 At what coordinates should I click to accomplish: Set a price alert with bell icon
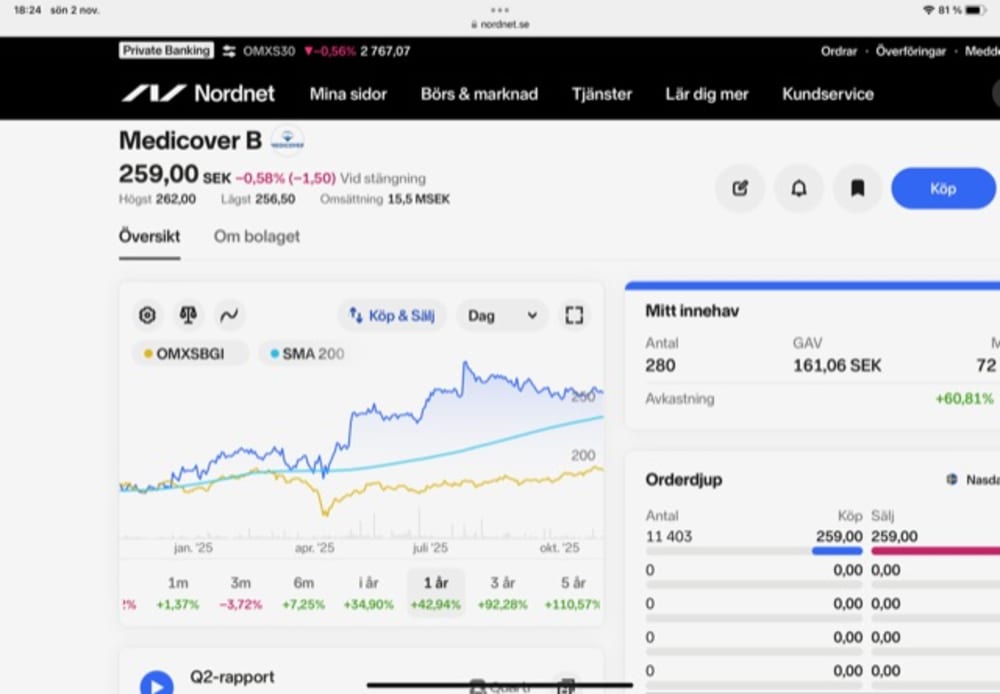798,188
